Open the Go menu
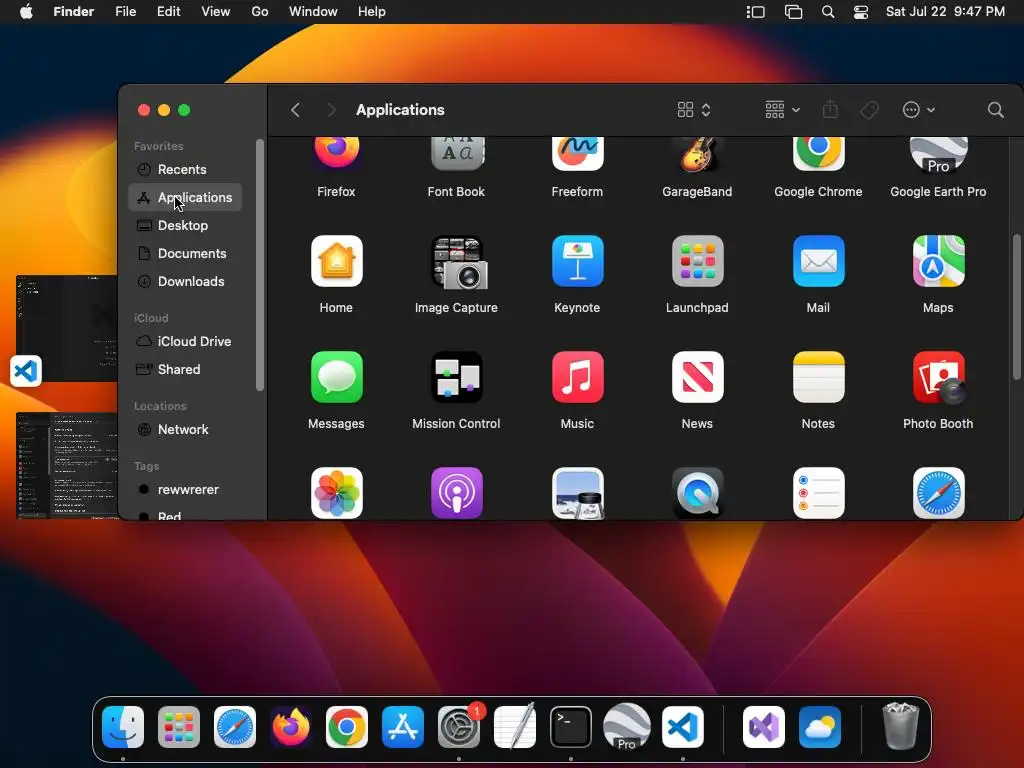The height and width of the screenshot is (768, 1024). tap(260, 12)
